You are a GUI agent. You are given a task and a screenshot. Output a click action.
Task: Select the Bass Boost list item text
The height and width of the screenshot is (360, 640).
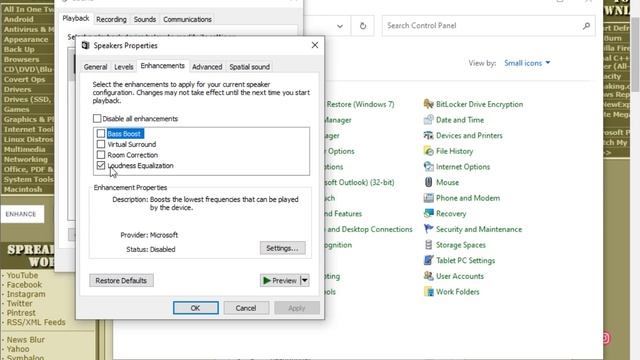click(x=124, y=133)
